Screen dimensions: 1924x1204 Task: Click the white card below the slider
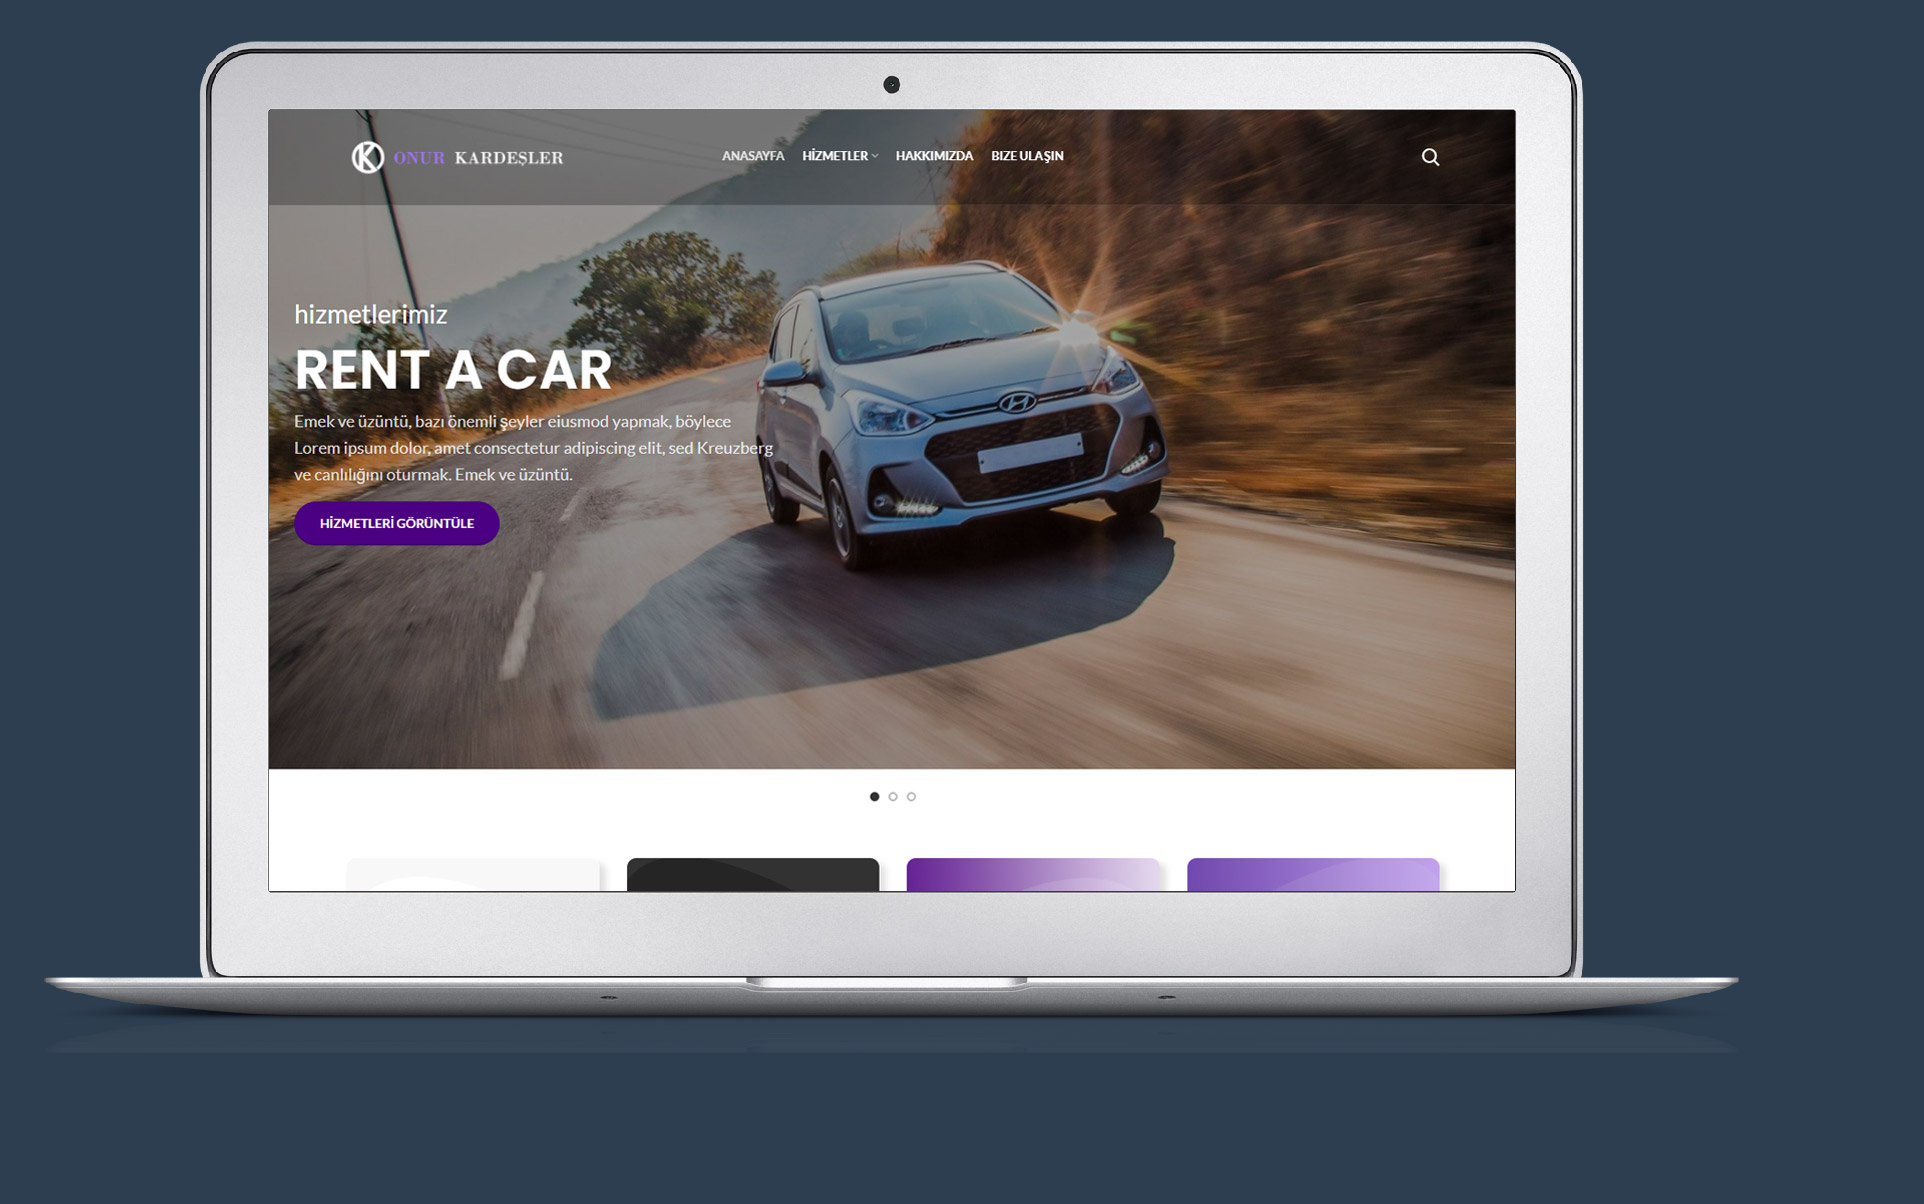tap(473, 874)
